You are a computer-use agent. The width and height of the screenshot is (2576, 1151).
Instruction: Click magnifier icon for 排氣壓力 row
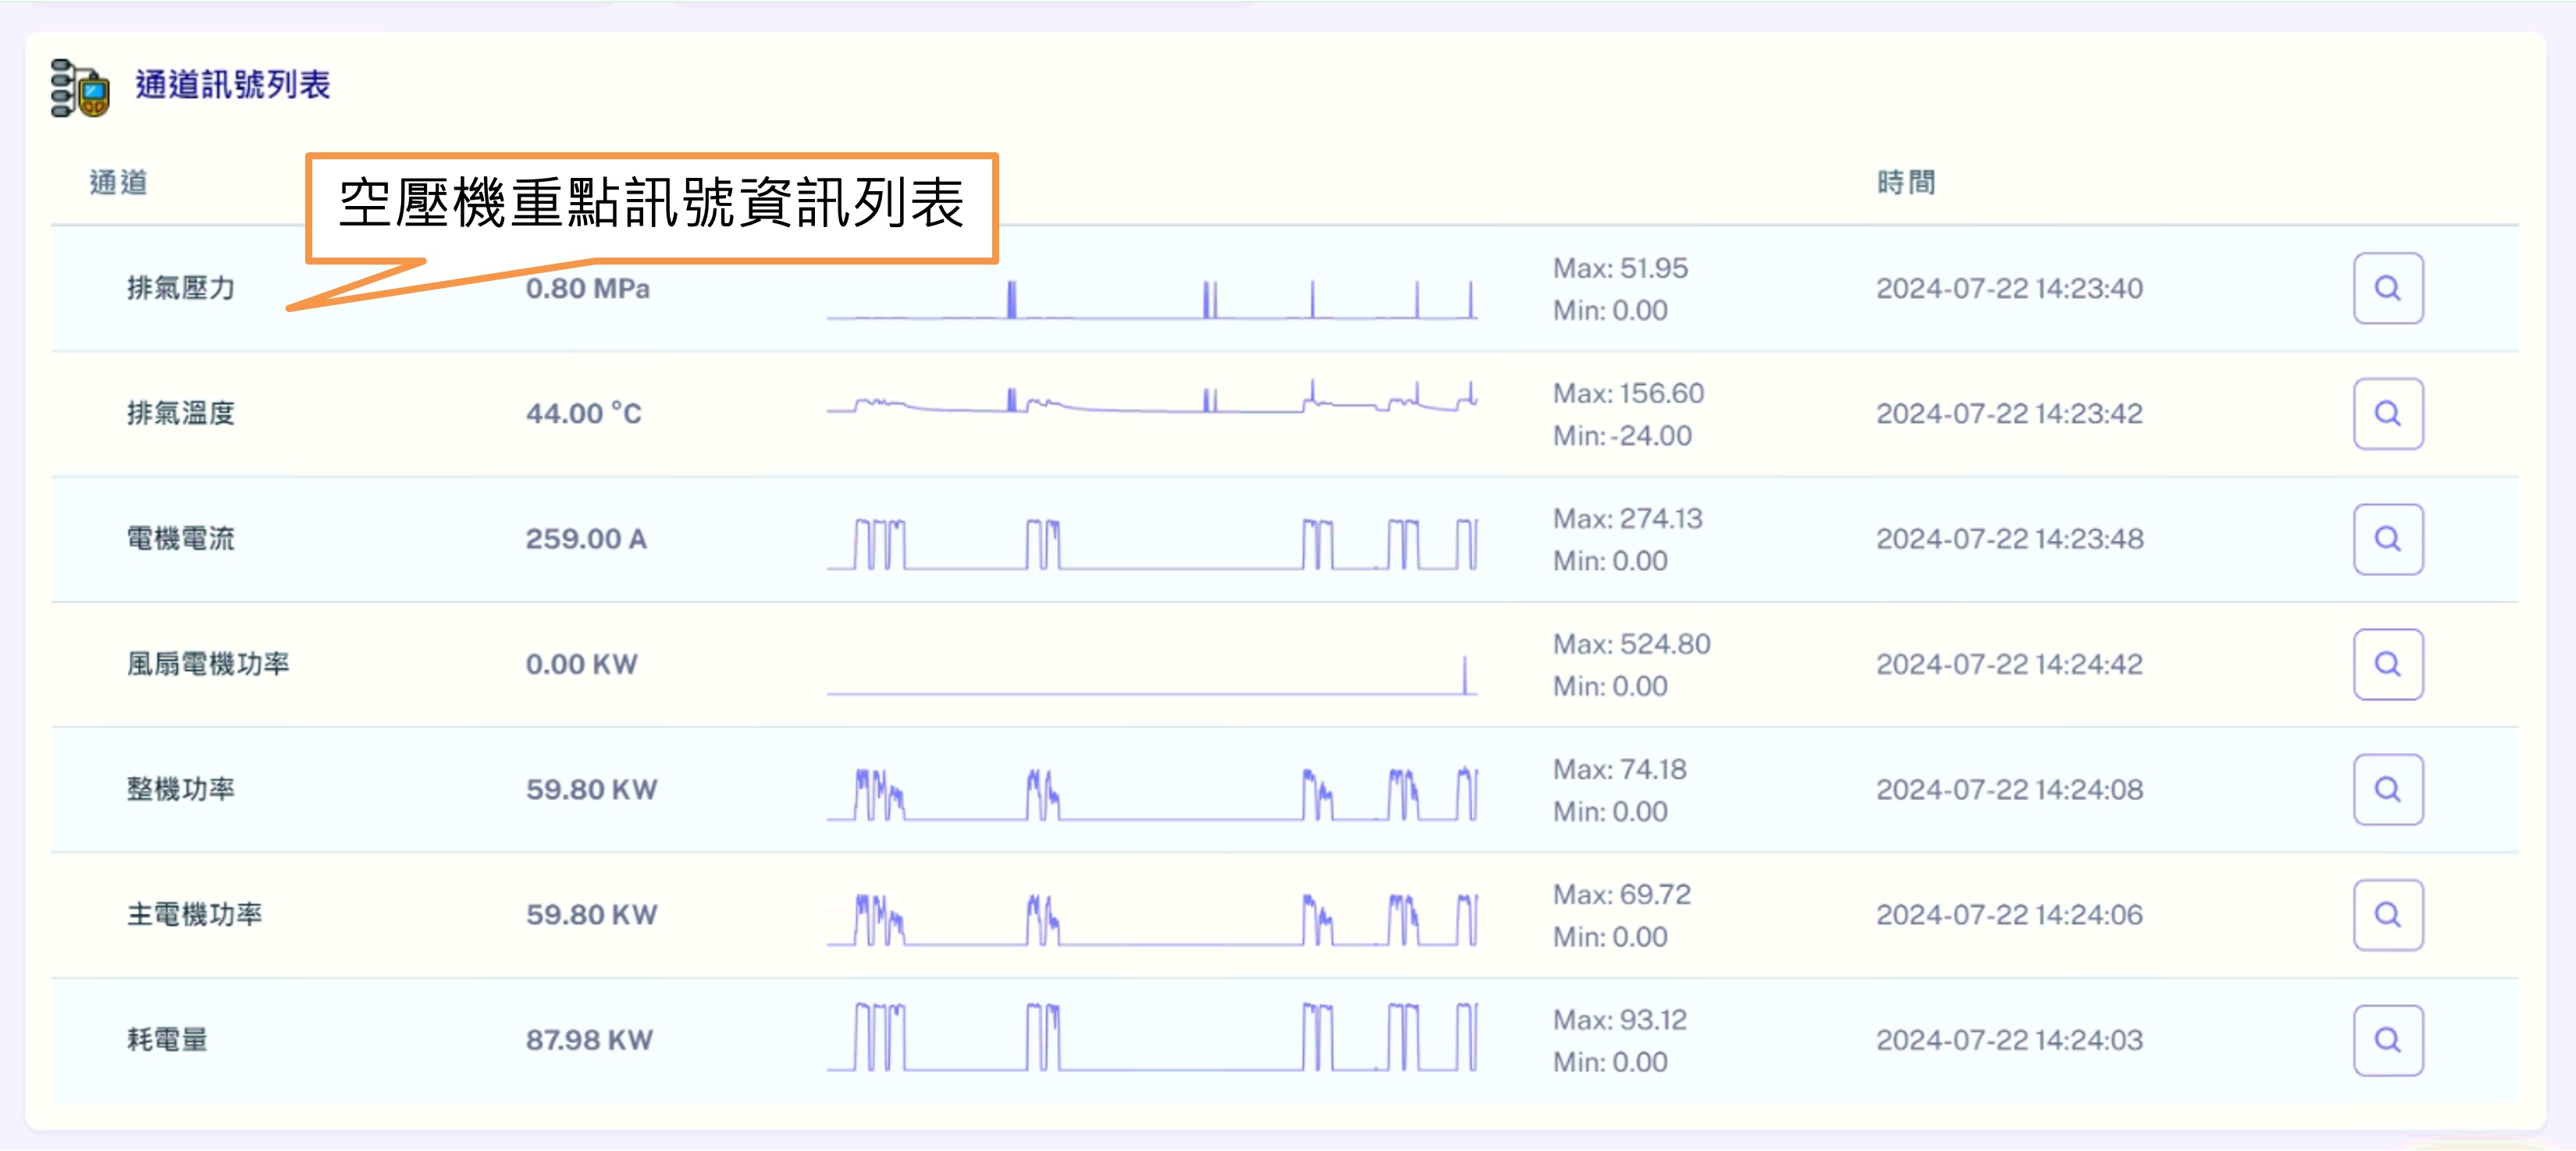pyautogui.click(x=2386, y=288)
